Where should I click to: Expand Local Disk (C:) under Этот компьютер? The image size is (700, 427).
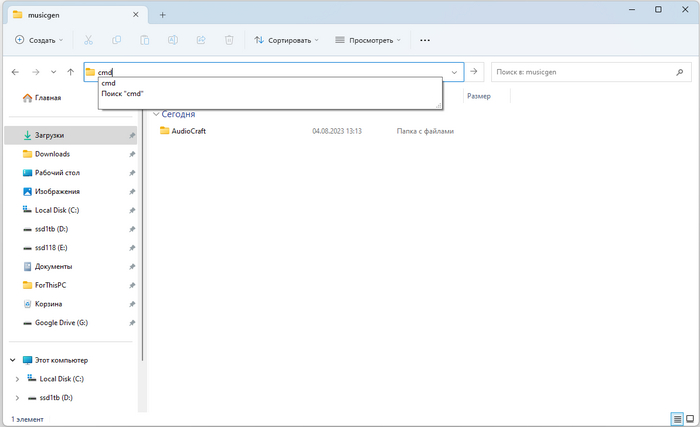click(17, 379)
